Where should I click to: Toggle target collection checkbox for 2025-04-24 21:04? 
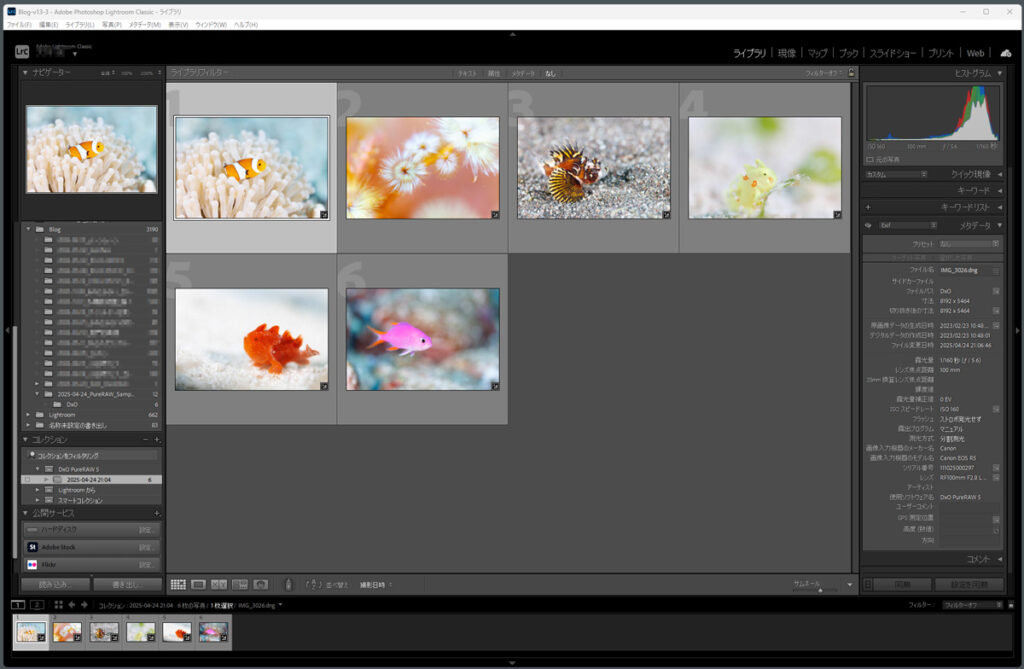click(x=27, y=480)
